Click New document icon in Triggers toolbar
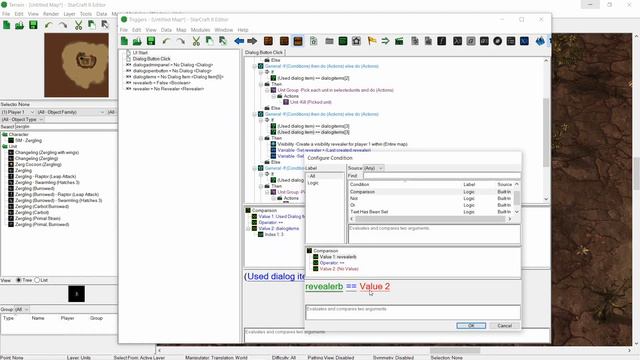Screen dimensions: 640x360 click(124, 41)
